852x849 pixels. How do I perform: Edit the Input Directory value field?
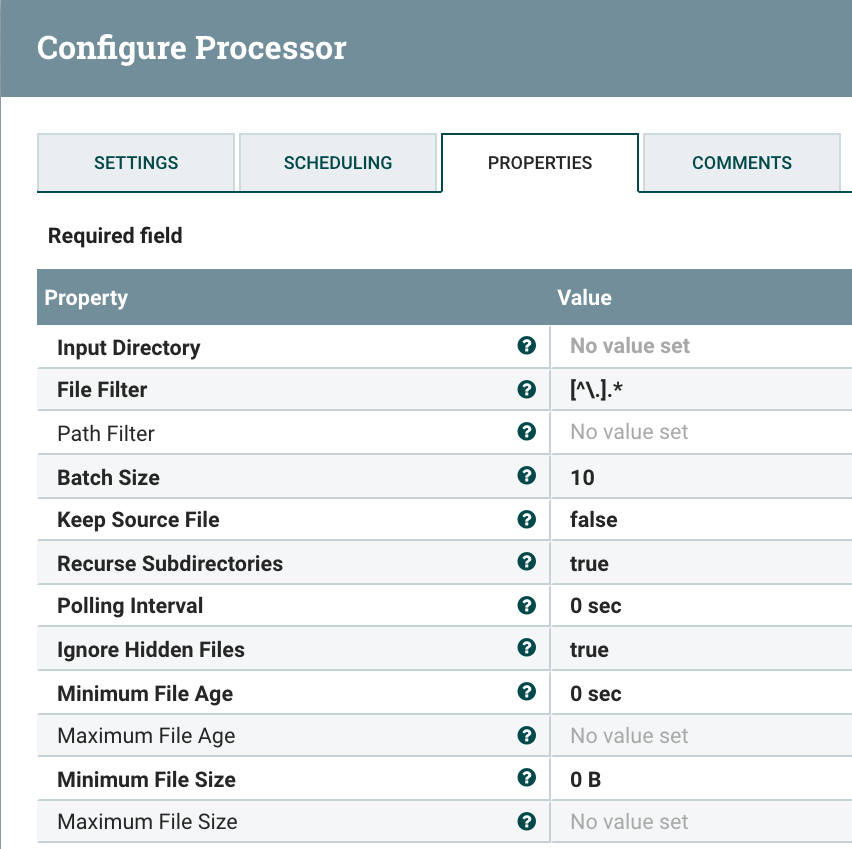click(x=700, y=346)
